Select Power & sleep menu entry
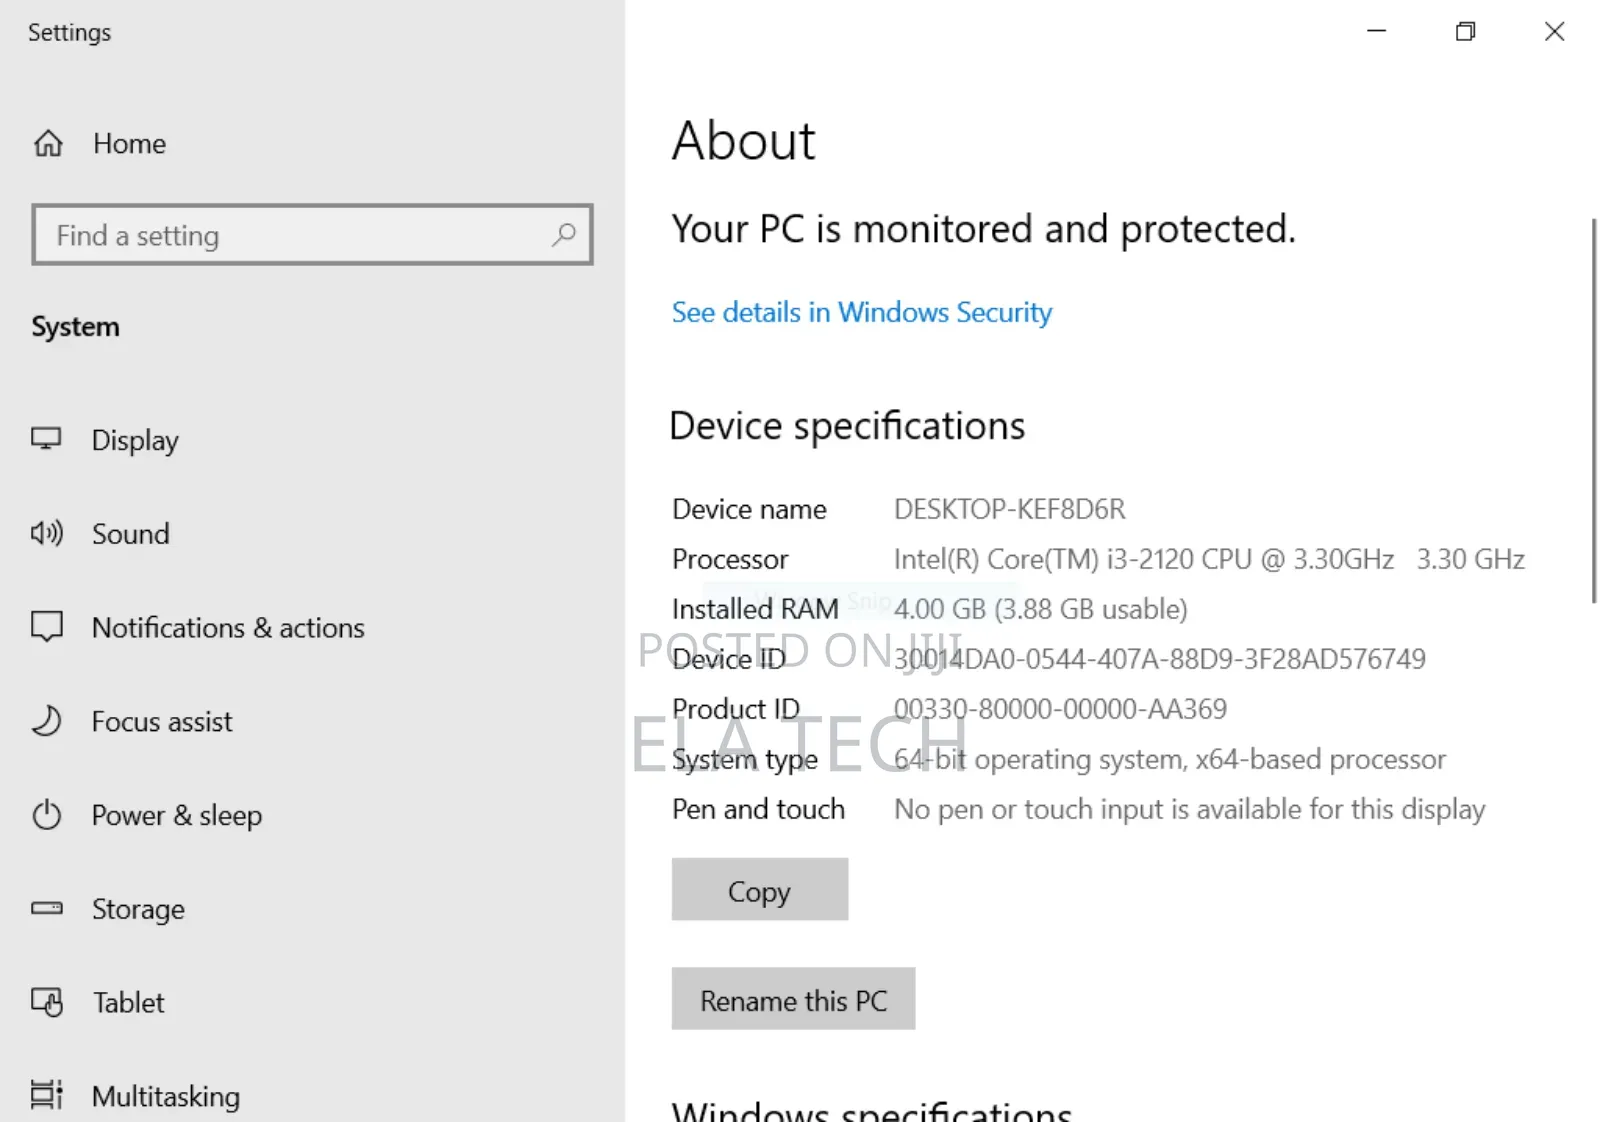The image size is (1600, 1122). [x=177, y=815]
